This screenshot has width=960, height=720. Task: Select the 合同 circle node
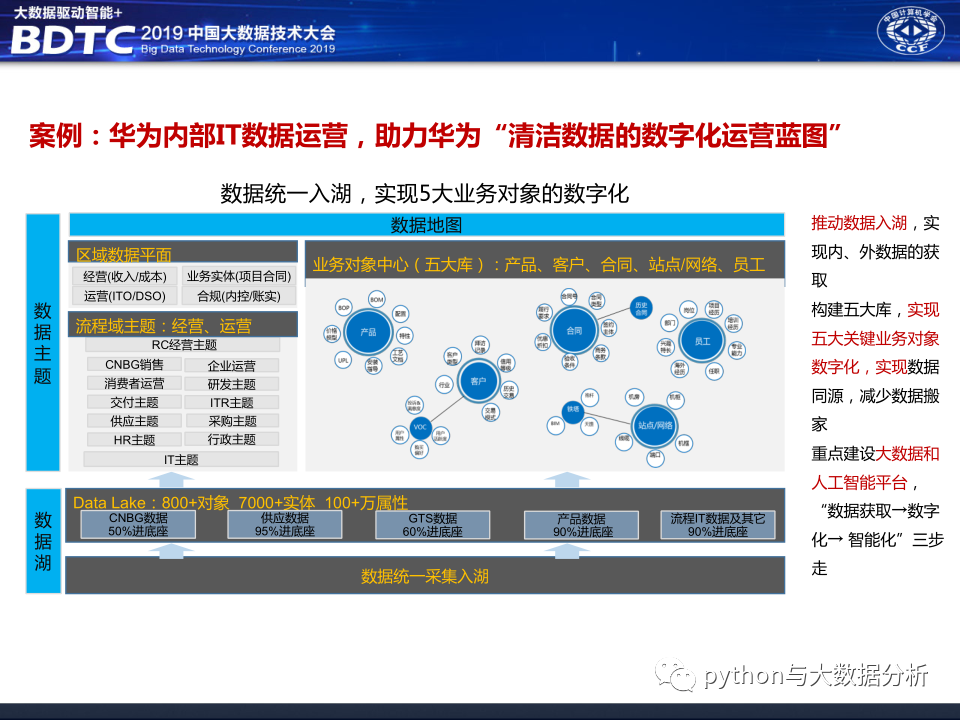pos(574,331)
